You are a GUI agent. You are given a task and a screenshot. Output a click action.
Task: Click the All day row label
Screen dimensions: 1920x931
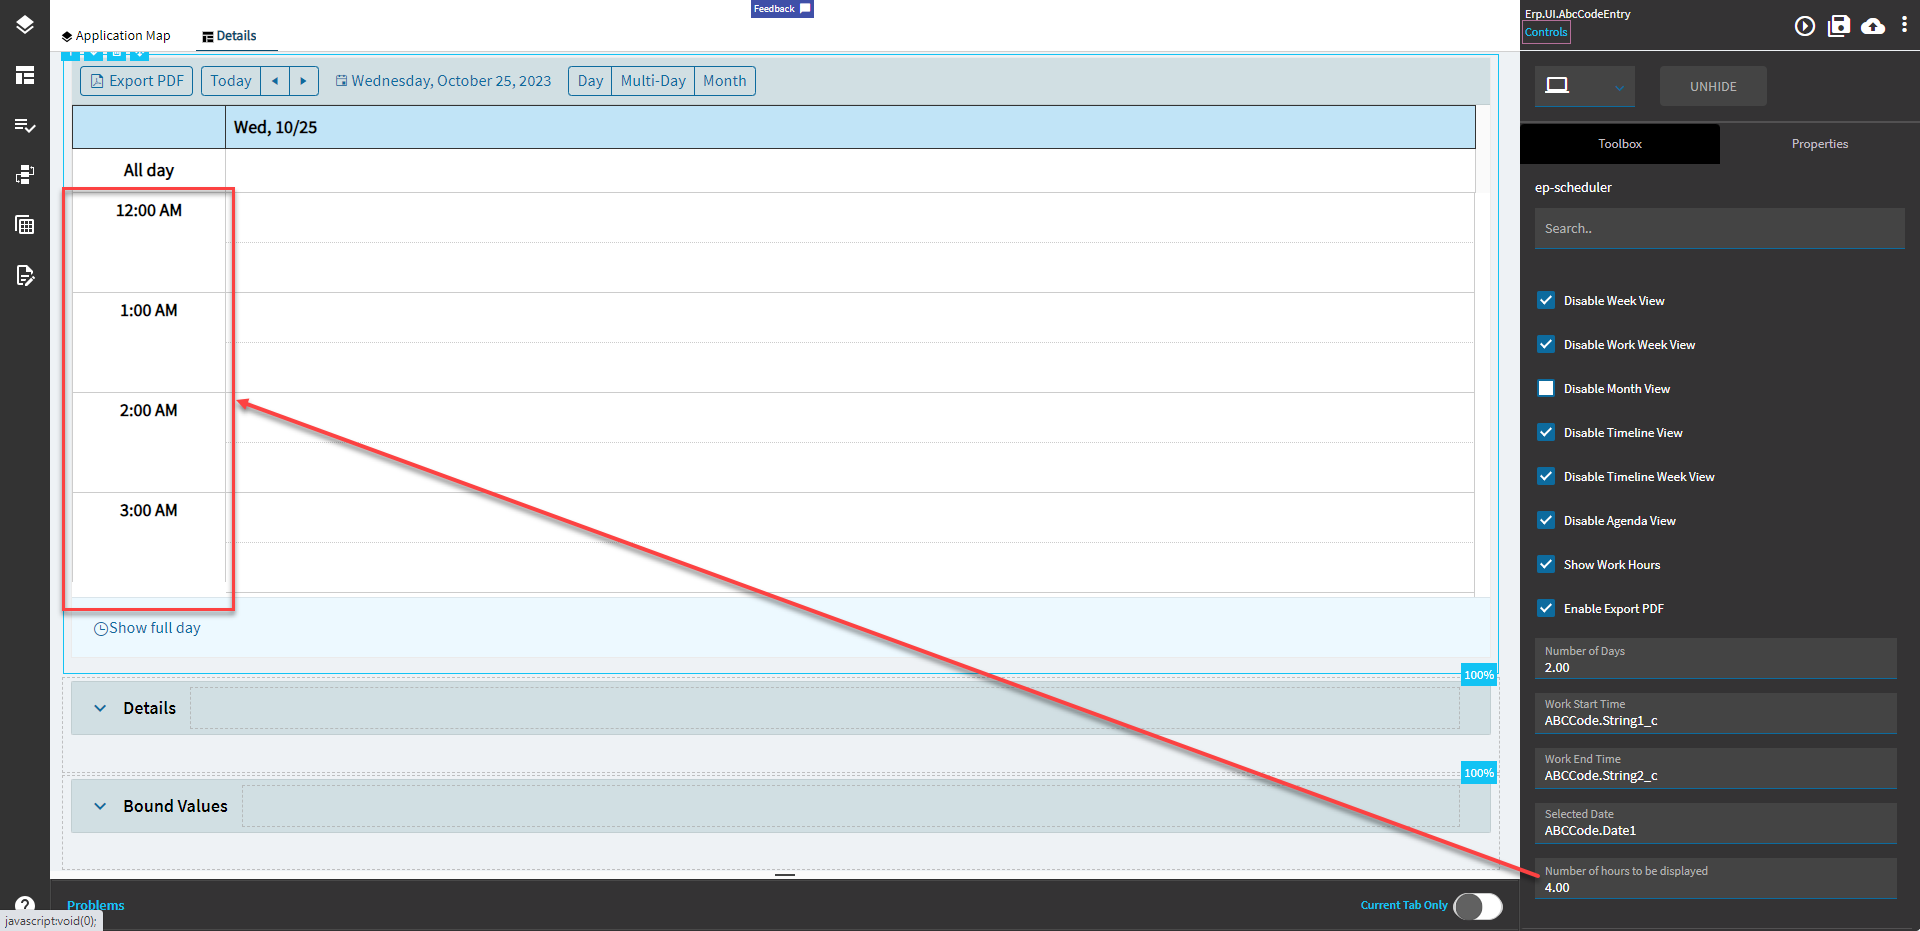(x=149, y=170)
